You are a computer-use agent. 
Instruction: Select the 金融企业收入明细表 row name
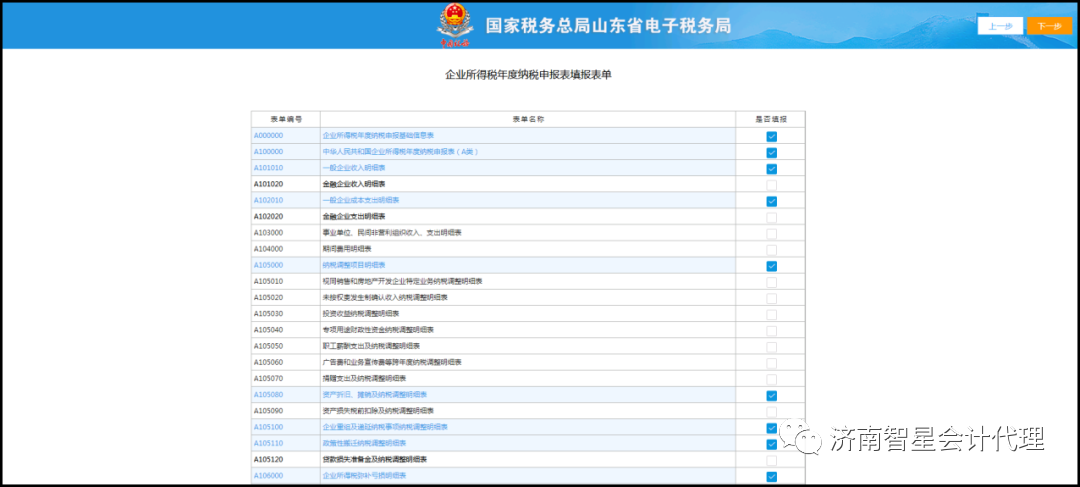tap(353, 184)
